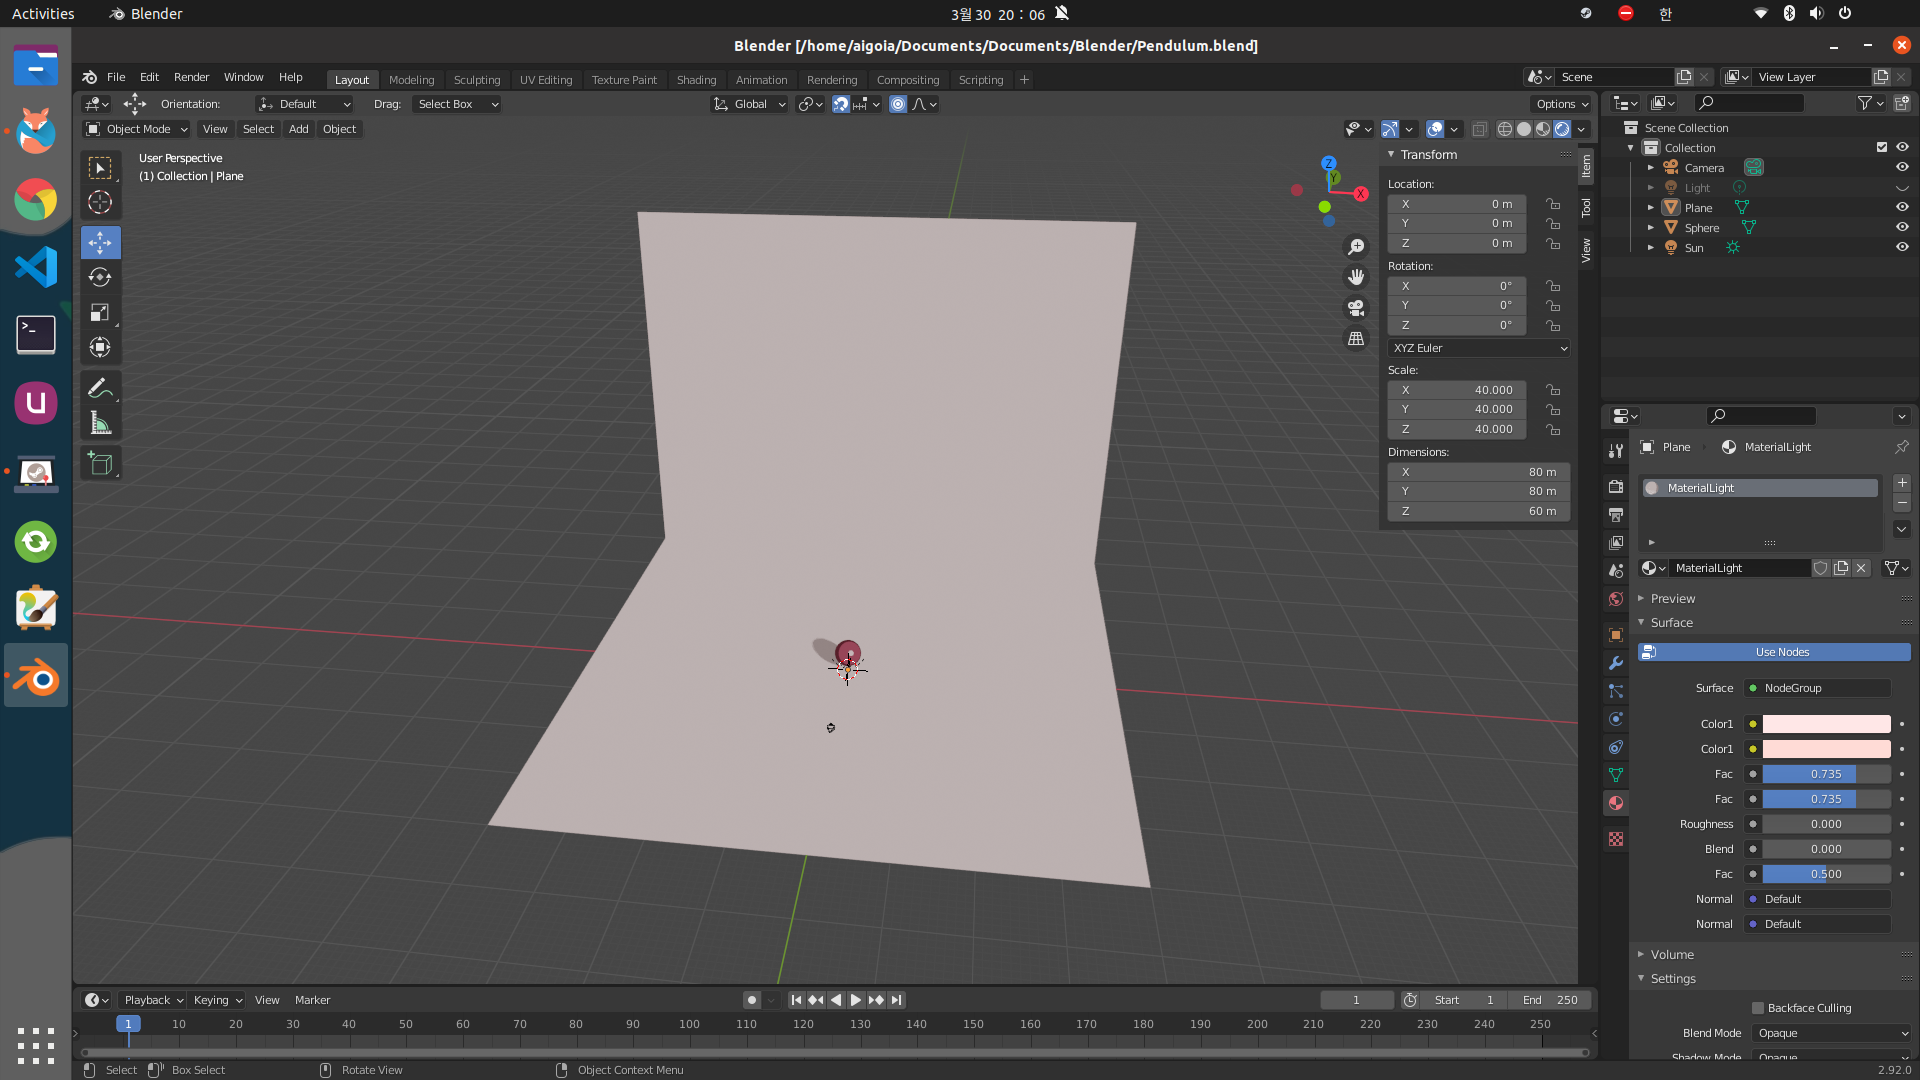The width and height of the screenshot is (1920, 1080).
Task: Open the Object Data properties tab
Action: click(x=1616, y=775)
